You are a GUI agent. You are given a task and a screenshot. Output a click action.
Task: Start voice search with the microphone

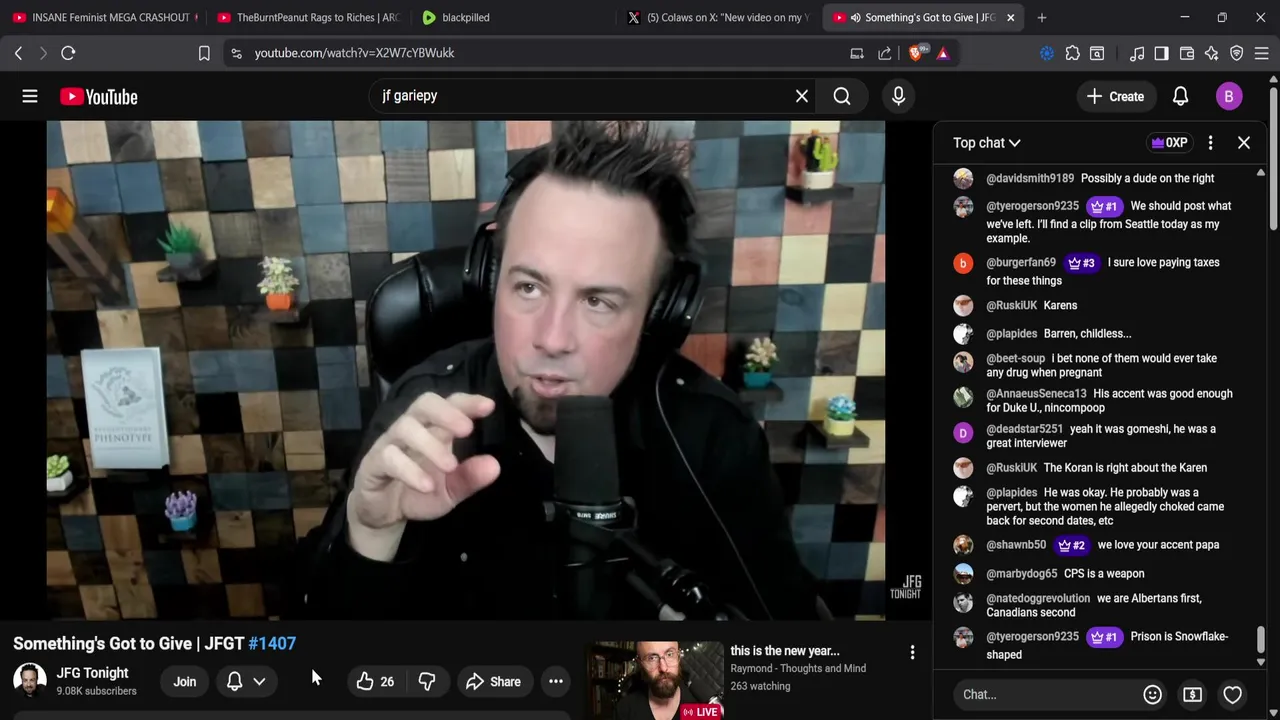coord(898,96)
